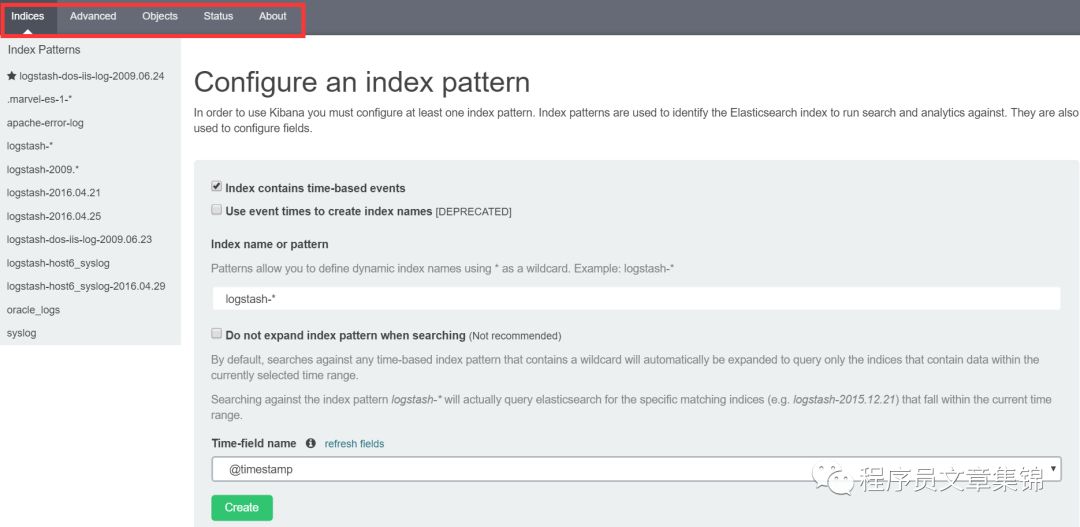The image size is (1080, 527).
Task: Click the 'refresh fields' link
Action: point(354,443)
